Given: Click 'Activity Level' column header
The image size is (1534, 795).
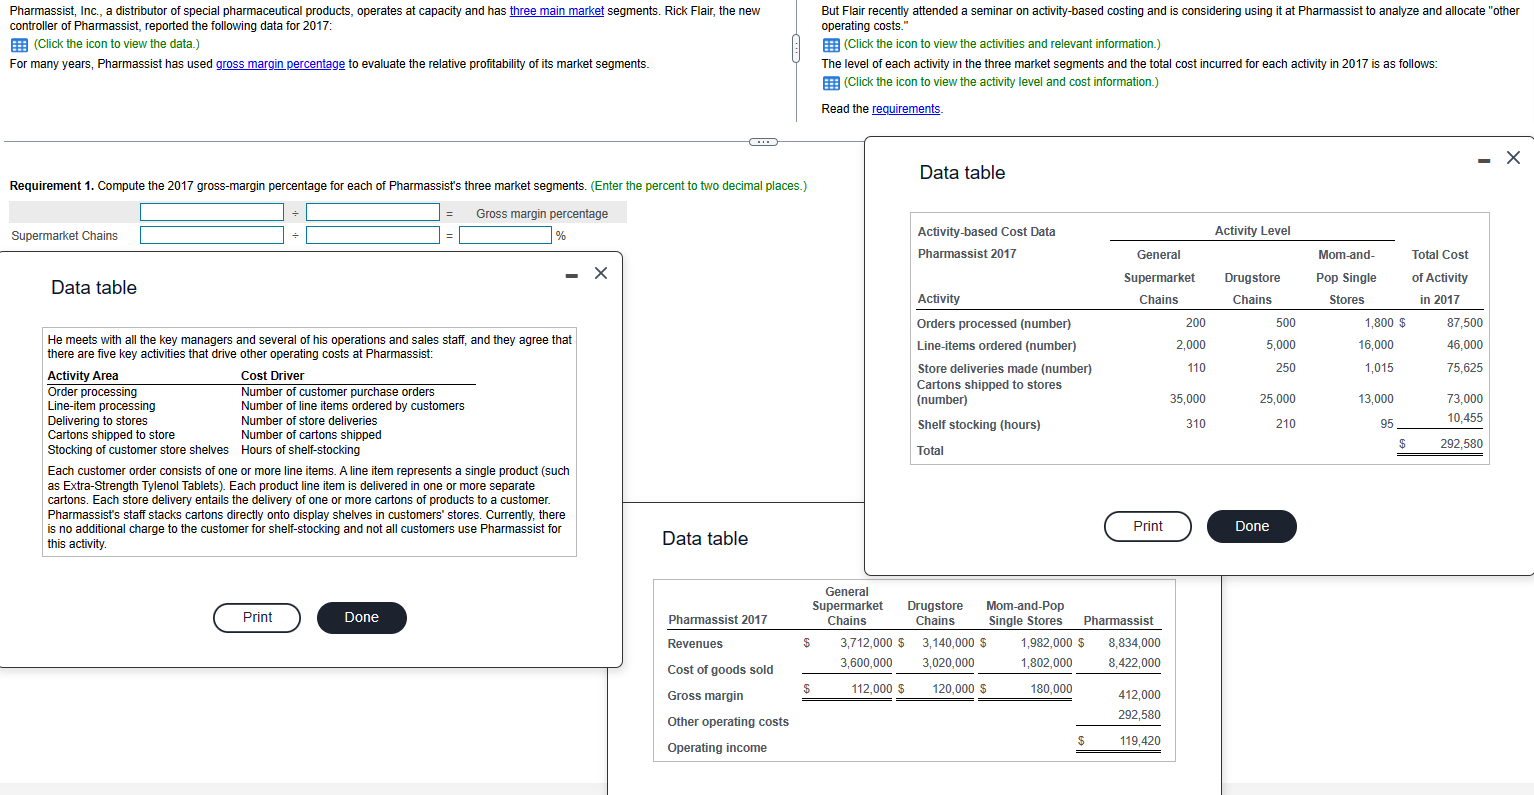Looking at the screenshot, I should click(x=1252, y=231).
